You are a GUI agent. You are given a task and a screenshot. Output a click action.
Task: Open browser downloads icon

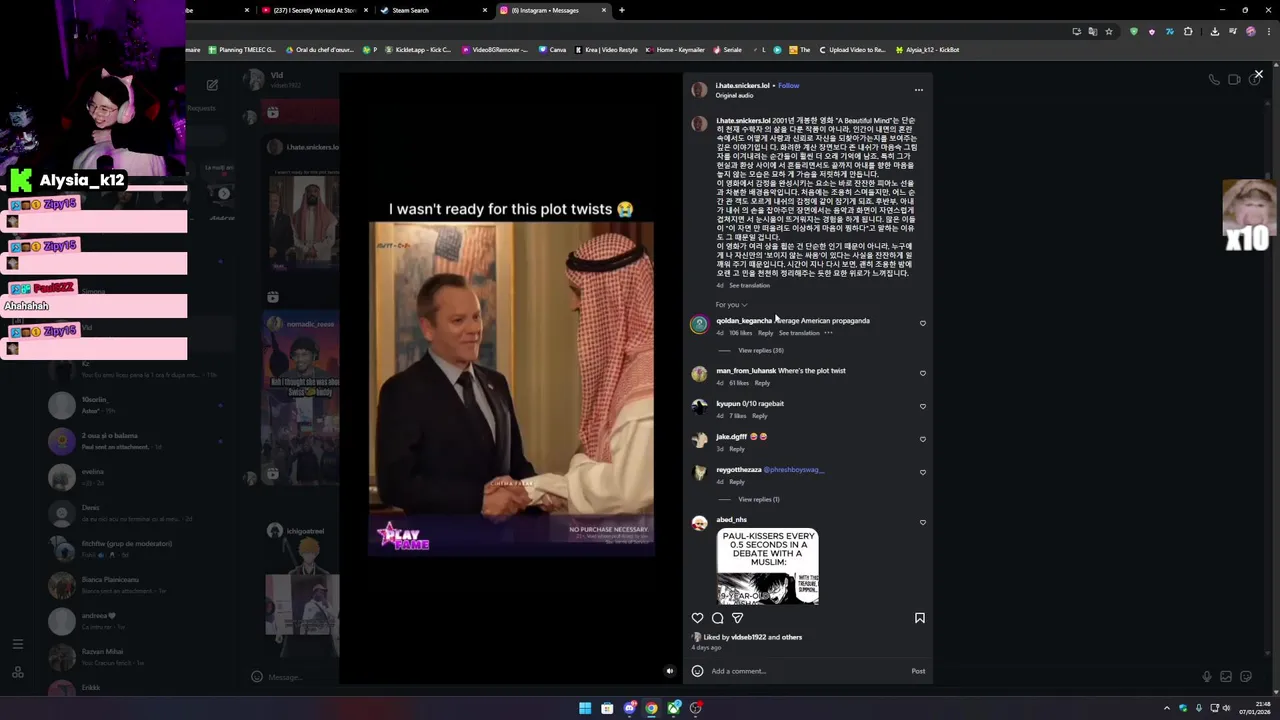(x=1214, y=31)
